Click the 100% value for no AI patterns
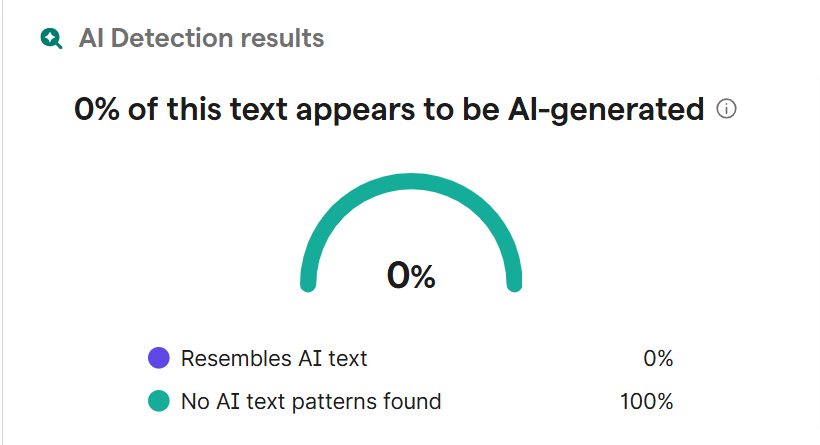Screen dimensions: 820x445 [647, 402]
